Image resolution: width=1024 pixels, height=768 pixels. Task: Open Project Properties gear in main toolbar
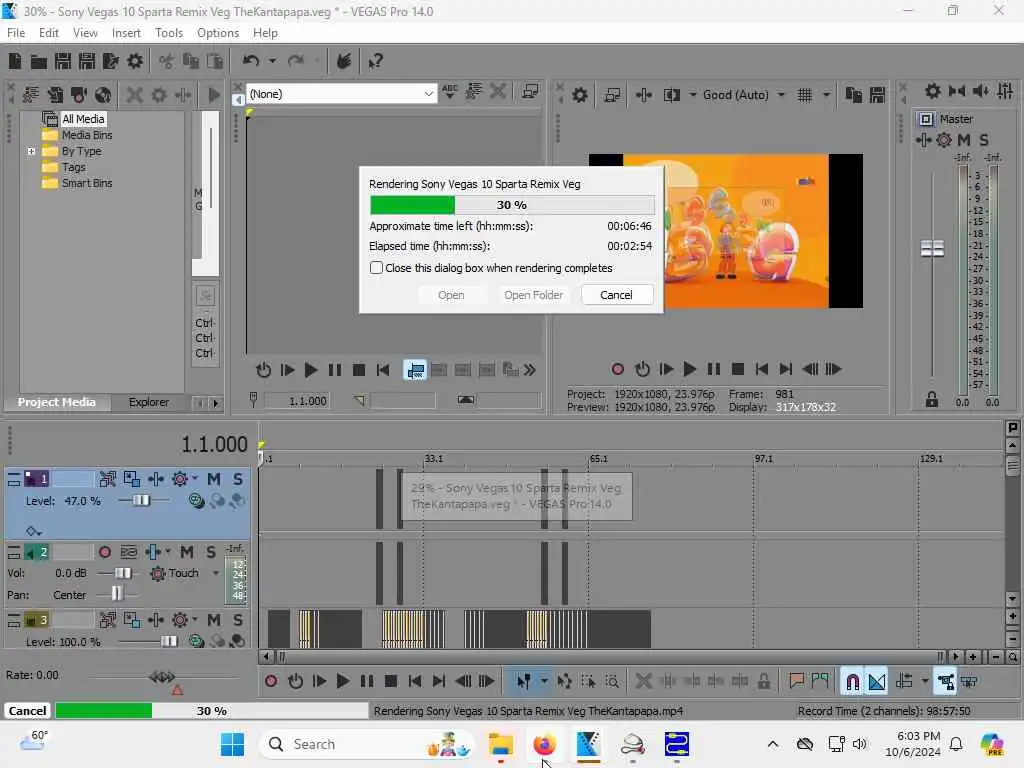135,61
